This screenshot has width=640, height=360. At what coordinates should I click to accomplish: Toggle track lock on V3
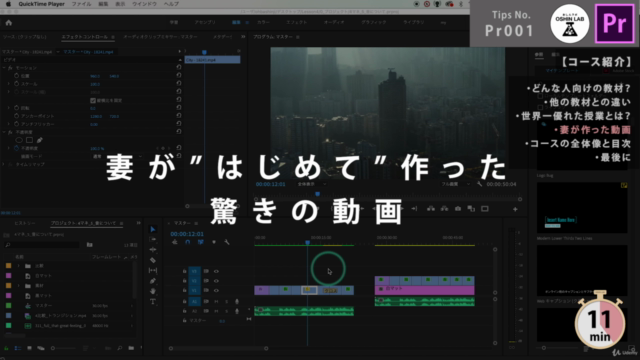tap(184, 271)
